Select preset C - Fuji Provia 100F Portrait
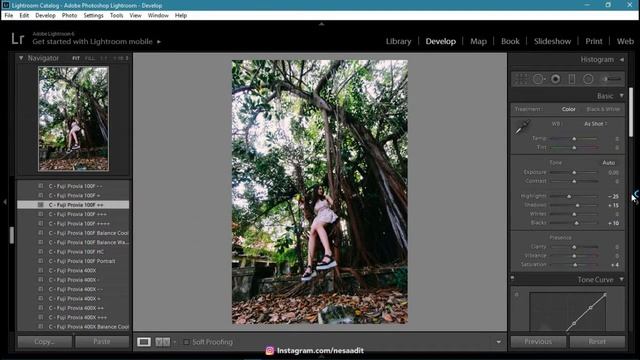This screenshot has height=360, width=640. [82, 261]
